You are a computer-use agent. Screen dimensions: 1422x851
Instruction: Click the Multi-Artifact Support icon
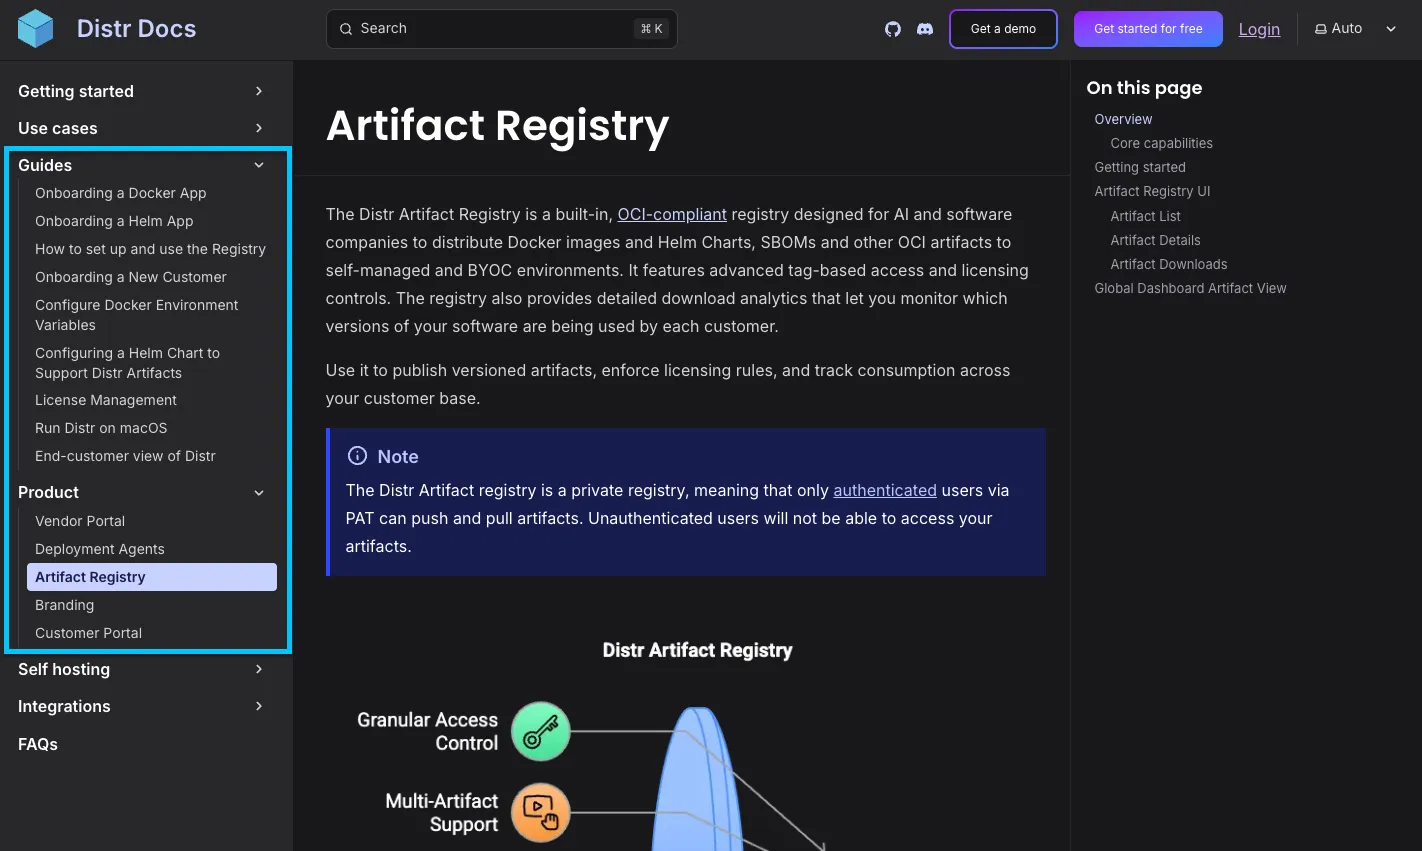[540, 813]
